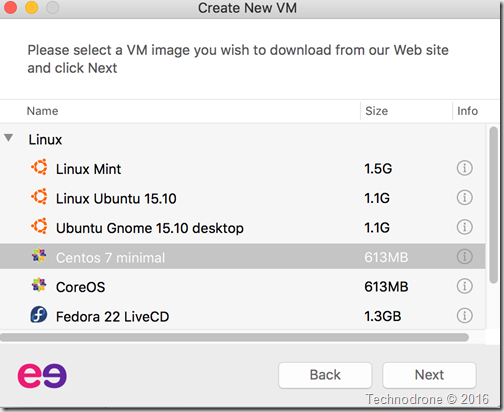This screenshot has width=504, height=412.
Task: Click the Linux Mint Ubuntu-style icon
Action: (x=39, y=167)
